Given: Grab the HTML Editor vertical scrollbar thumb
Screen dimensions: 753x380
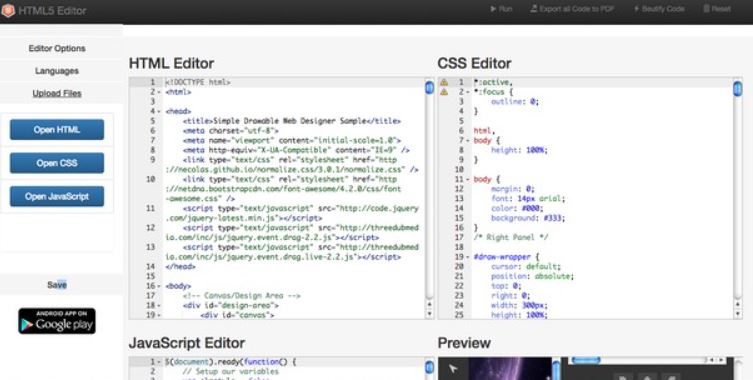Looking at the screenshot, I should [429, 88].
